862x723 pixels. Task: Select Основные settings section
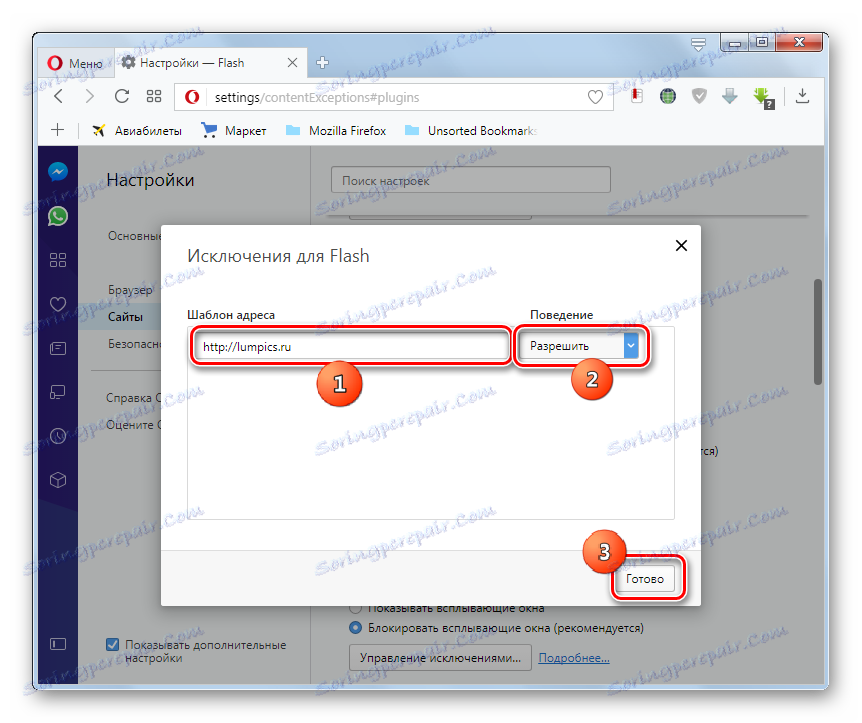coord(135,236)
